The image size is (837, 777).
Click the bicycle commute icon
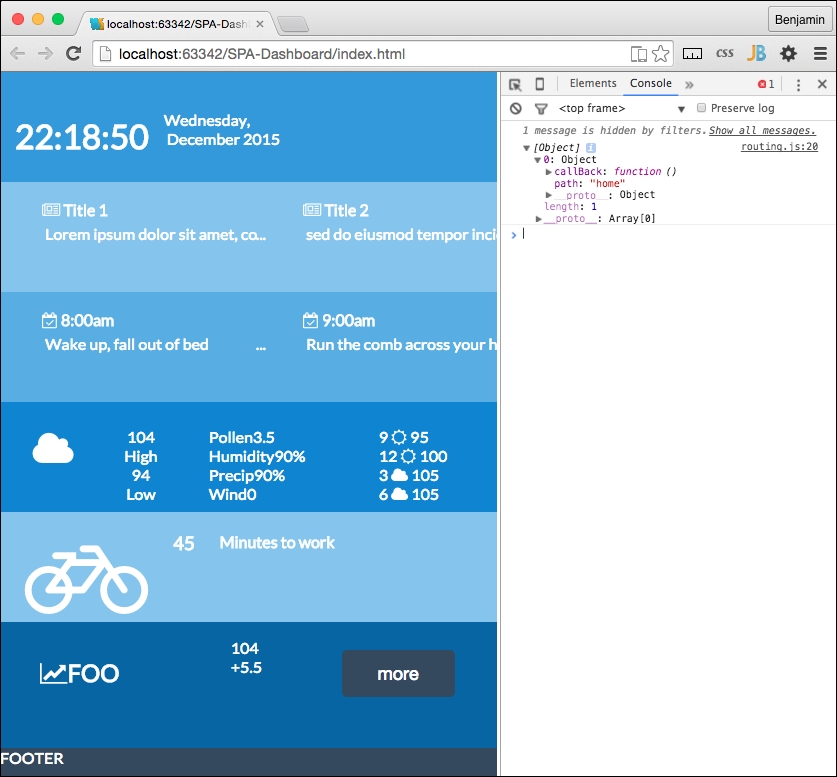pyautogui.click(x=85, y=580)
